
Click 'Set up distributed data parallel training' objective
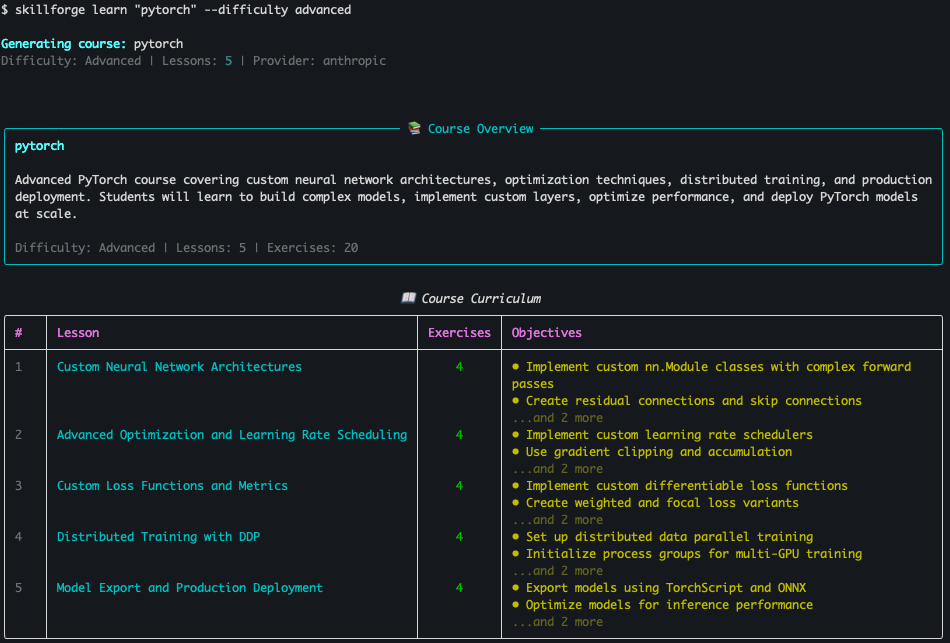coord(662,536)
